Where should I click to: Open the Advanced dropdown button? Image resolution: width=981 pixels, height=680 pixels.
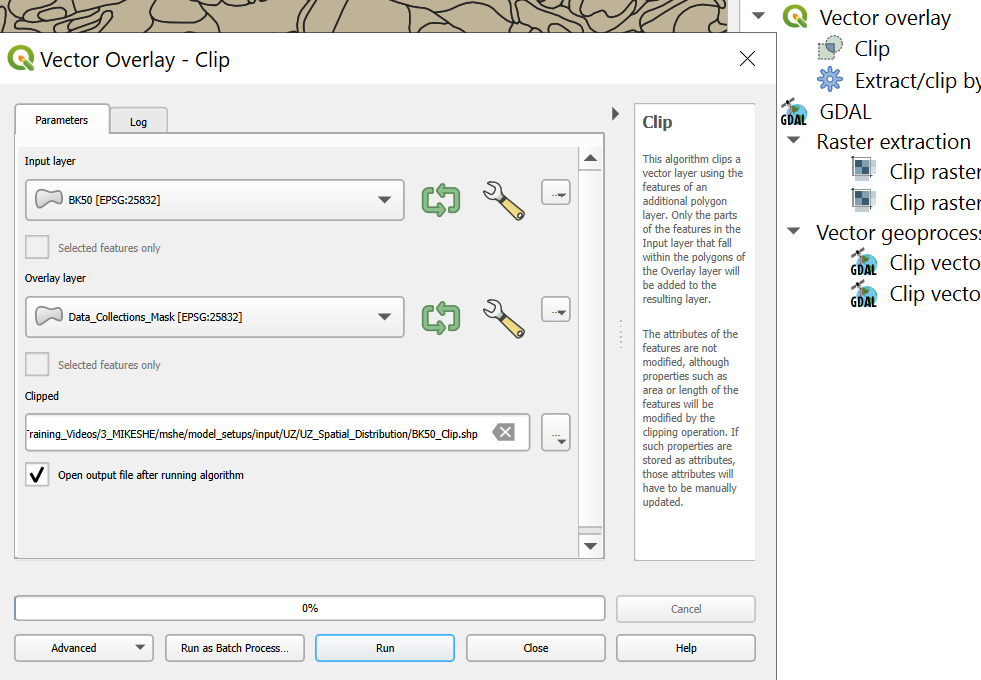coord(84,648)
